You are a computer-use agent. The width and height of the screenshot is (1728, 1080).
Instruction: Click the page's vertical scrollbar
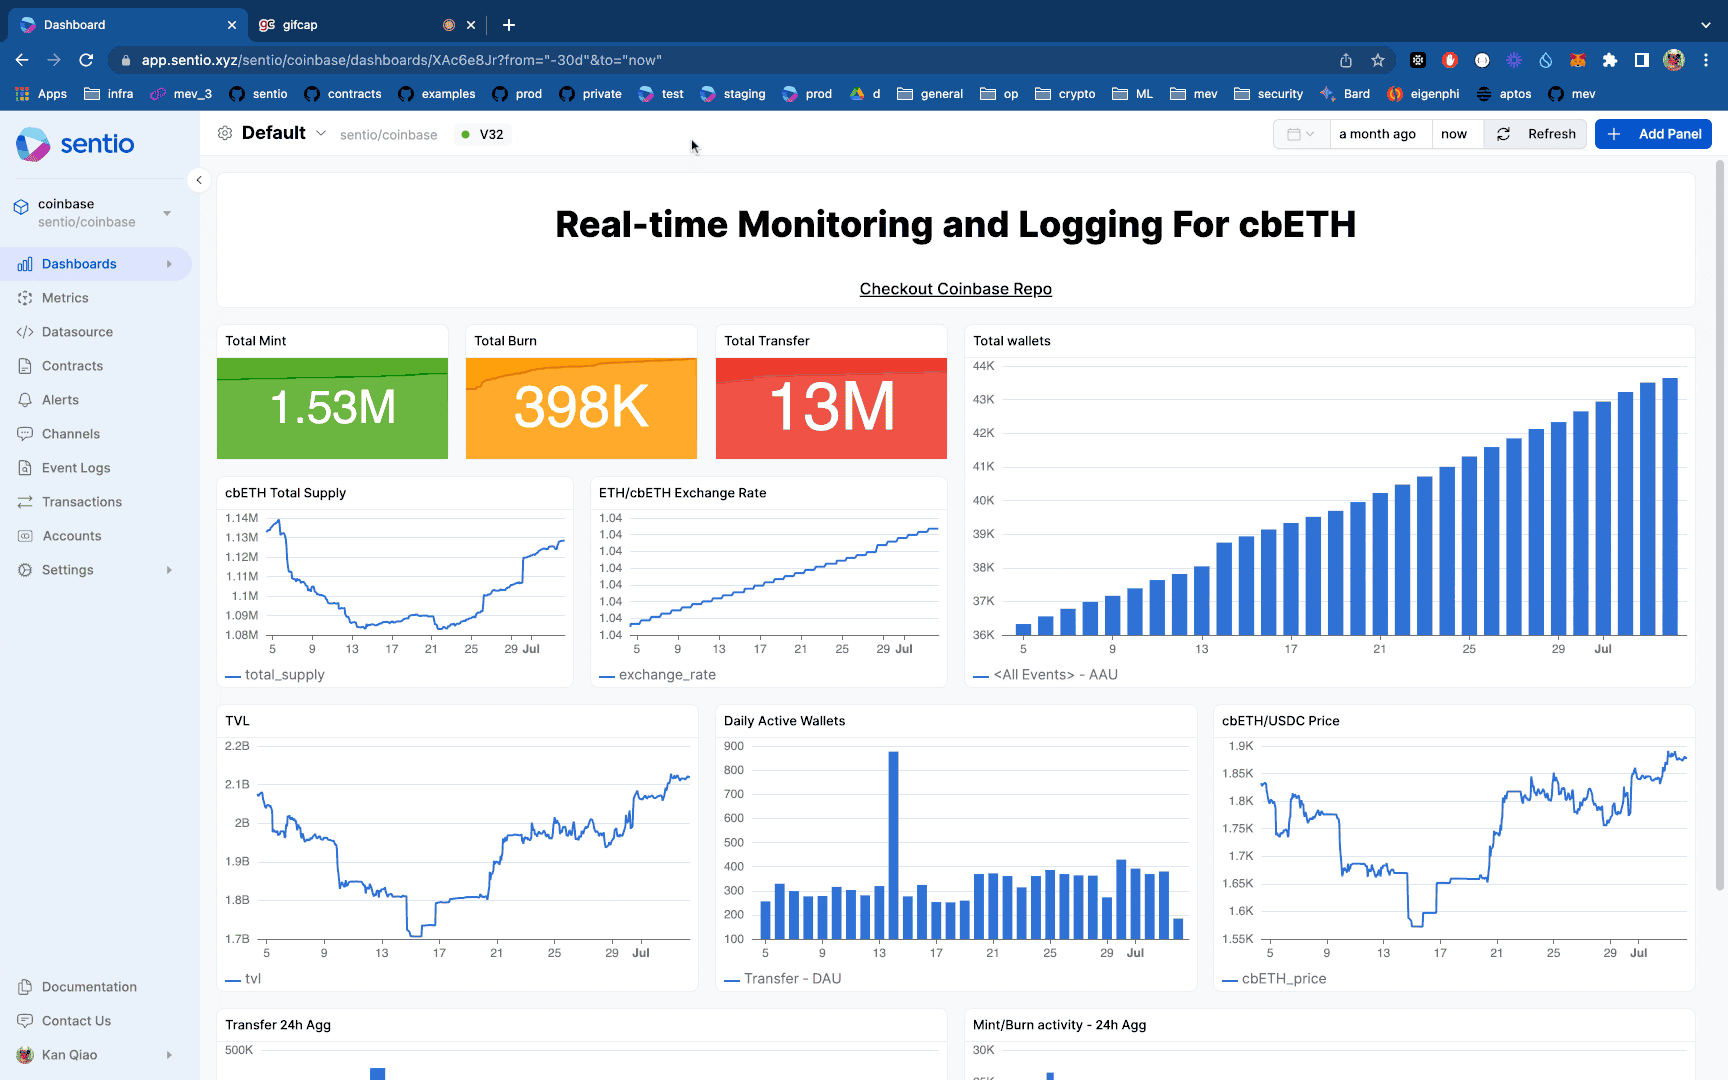tap(1720, 525)
